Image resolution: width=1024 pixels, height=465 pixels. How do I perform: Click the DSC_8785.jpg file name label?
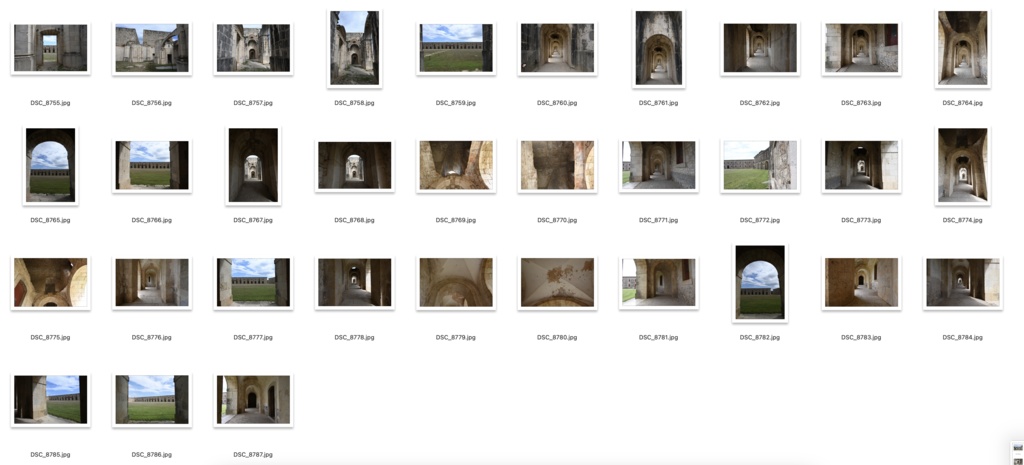[x=50, y=455]
